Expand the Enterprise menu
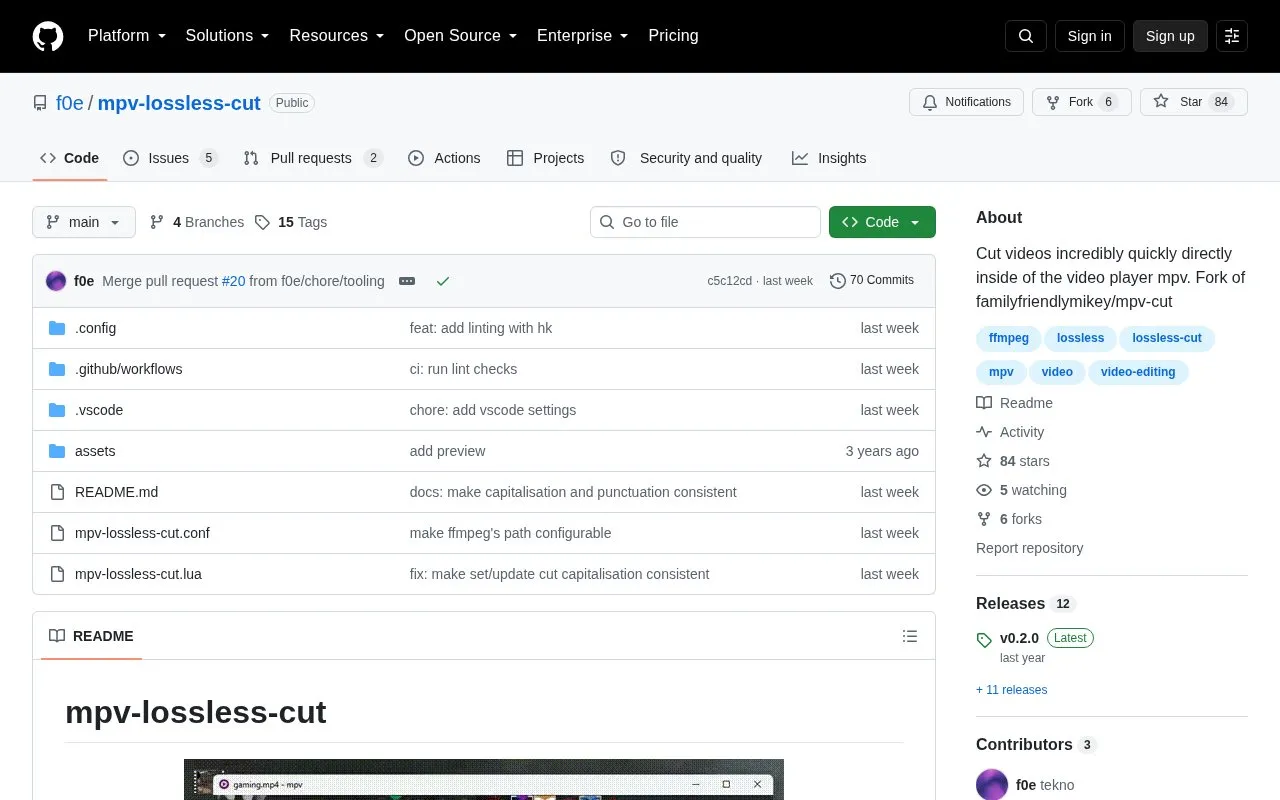 point(583,36)
